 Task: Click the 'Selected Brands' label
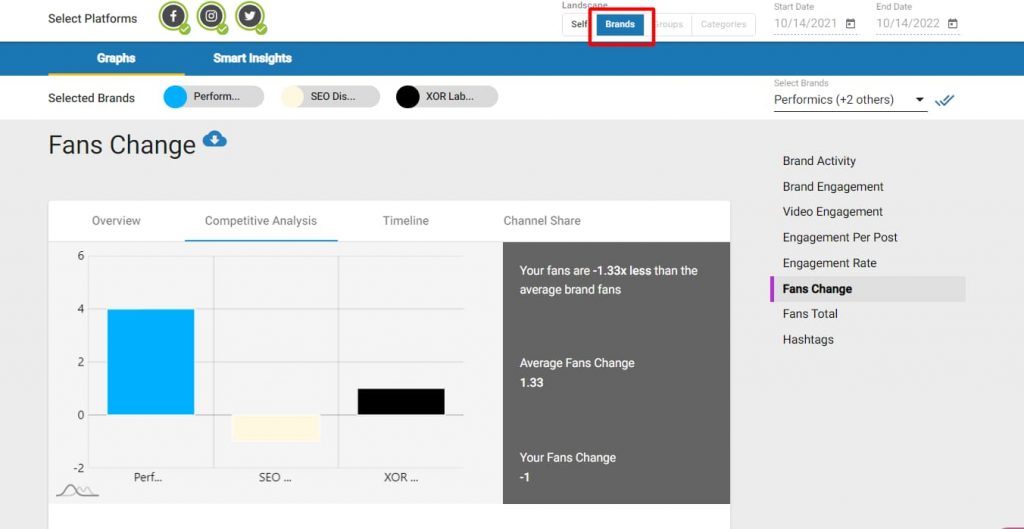pyautogui.click(x=91, y=98)
